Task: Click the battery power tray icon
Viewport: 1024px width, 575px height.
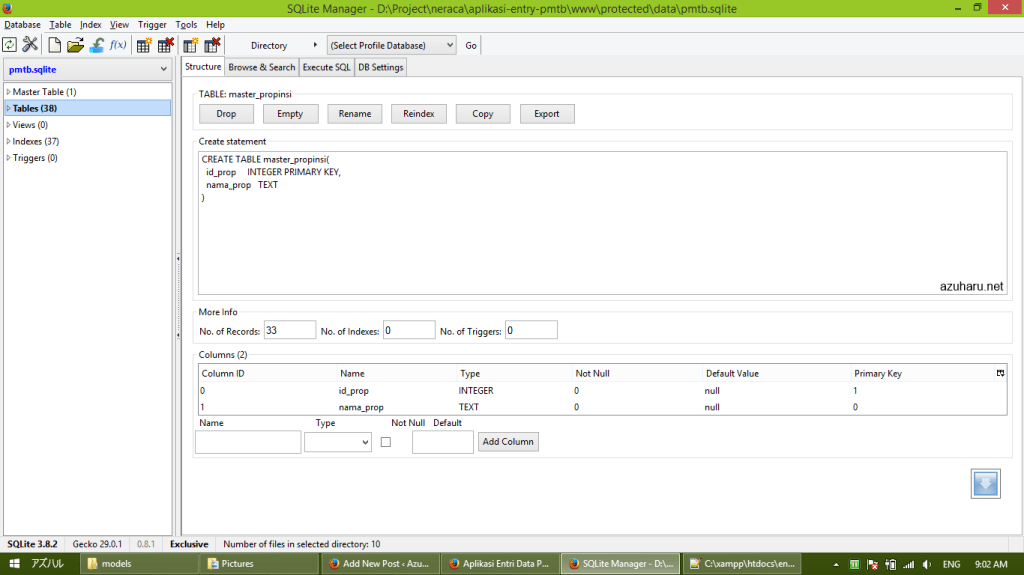Action: (x=890, y=564)
